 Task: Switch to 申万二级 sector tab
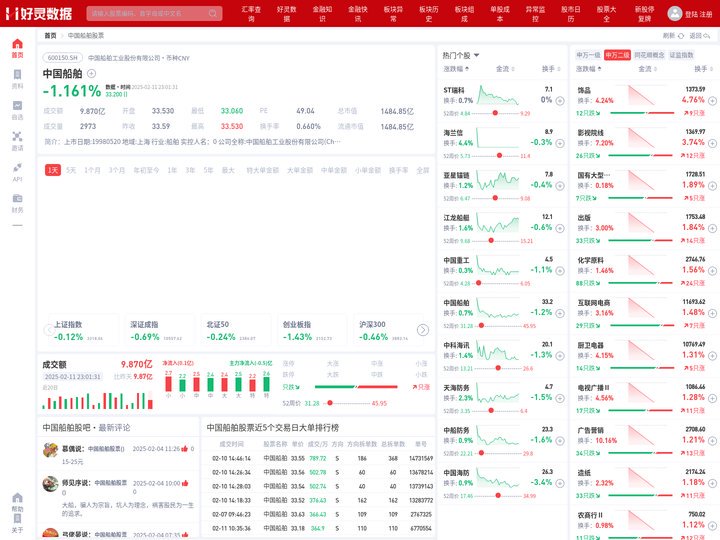[x=617, y=55]
